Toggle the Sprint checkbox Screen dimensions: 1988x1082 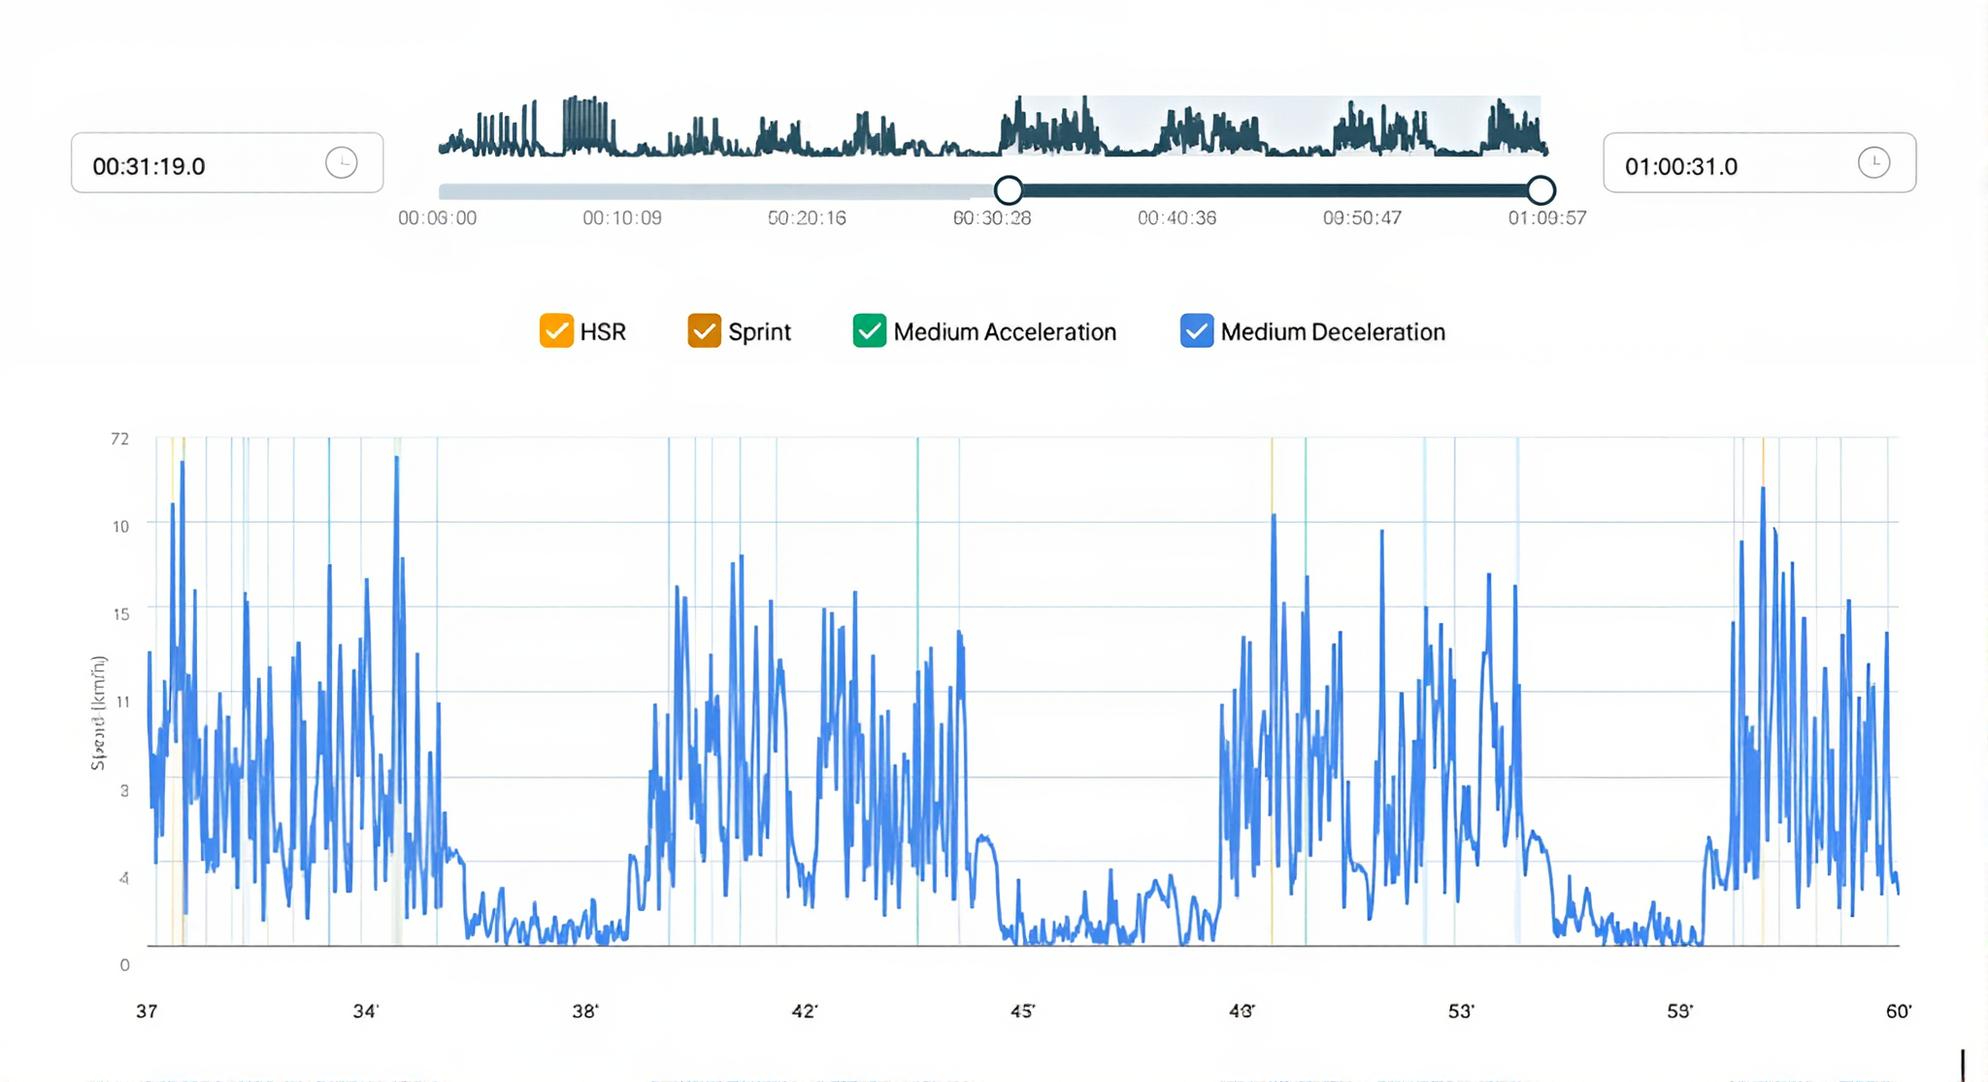(x=704, y=331)
